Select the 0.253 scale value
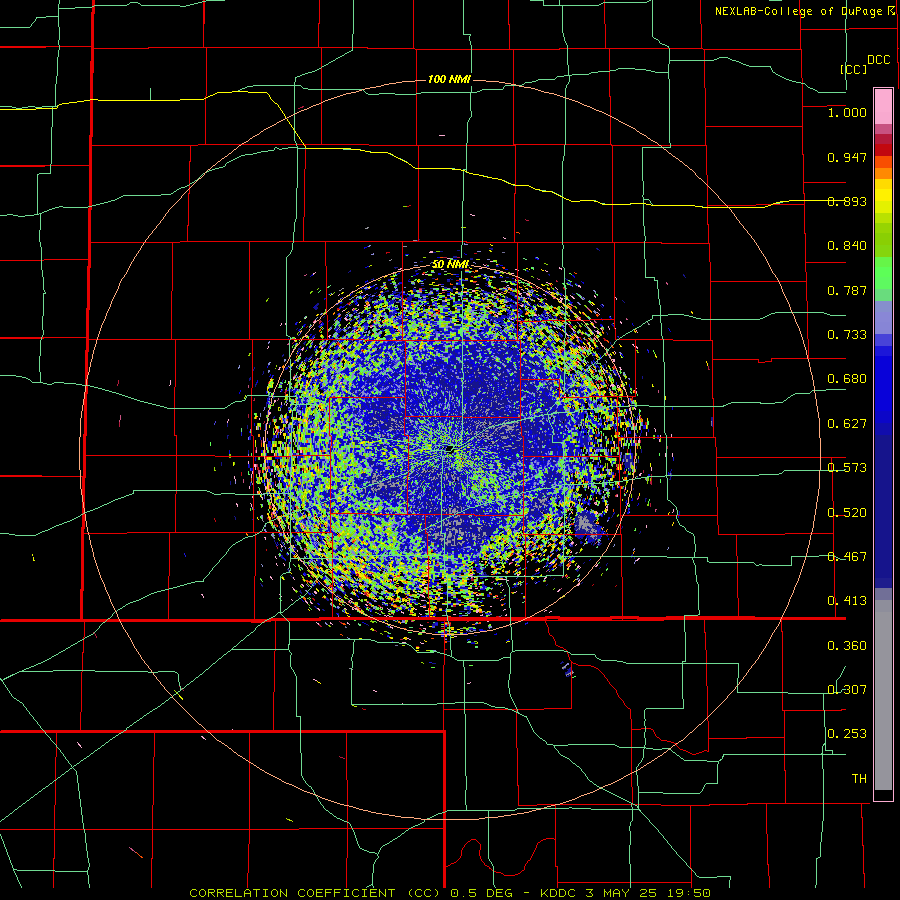900x900 pixels. [847, 734]
